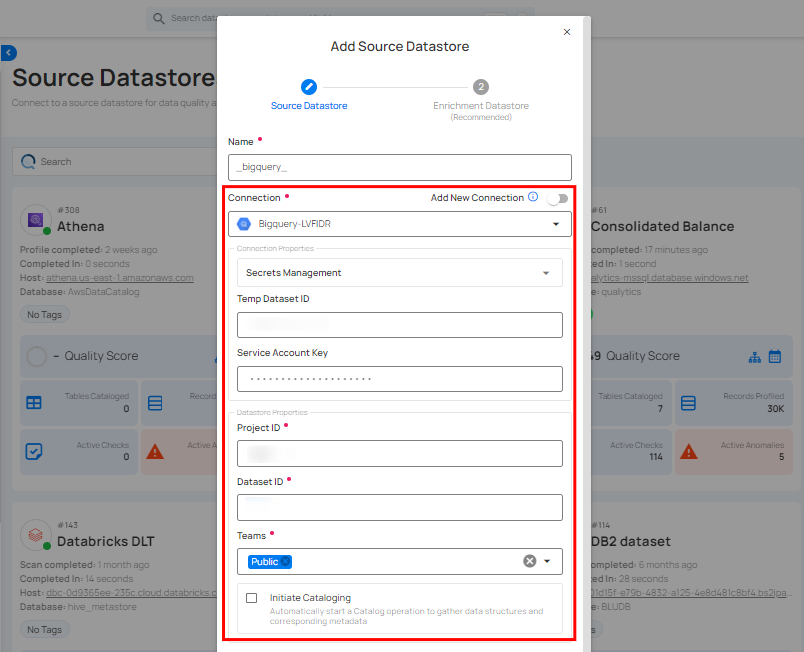
Task: Enable the Initiate Cataloging checkbox
Action: coord(251,597)
